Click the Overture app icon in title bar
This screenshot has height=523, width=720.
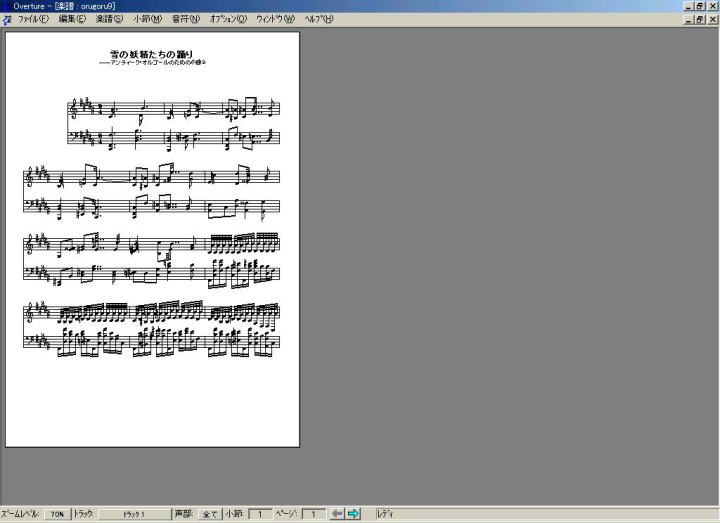6,6
